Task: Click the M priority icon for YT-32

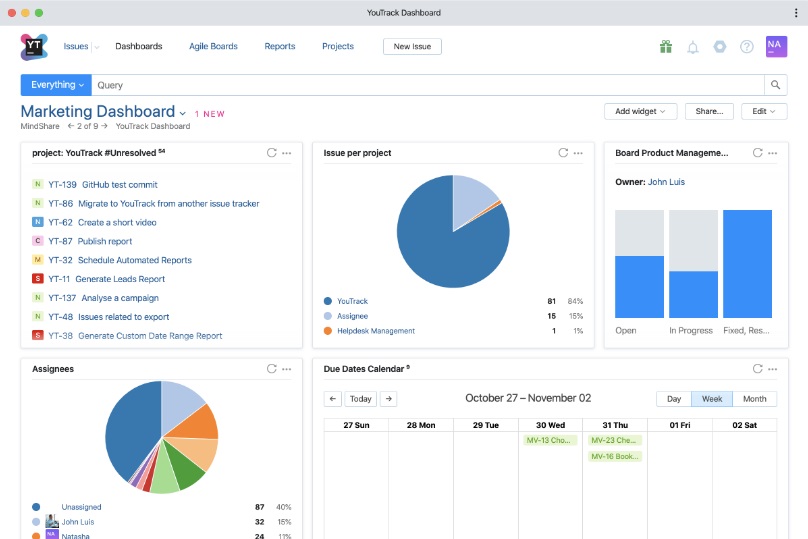Action: (x=38, y=260)
